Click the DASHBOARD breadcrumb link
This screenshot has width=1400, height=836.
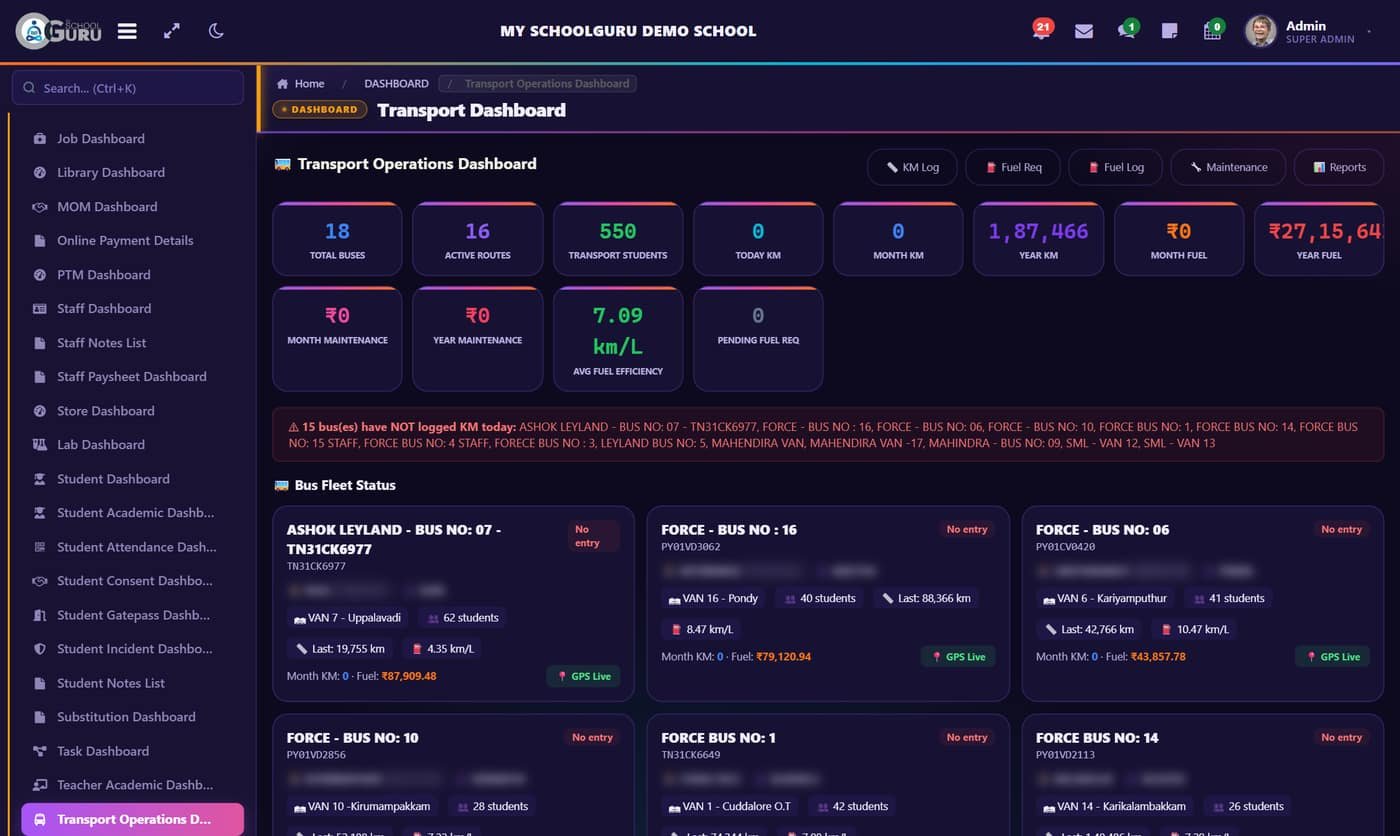[396, 84]
